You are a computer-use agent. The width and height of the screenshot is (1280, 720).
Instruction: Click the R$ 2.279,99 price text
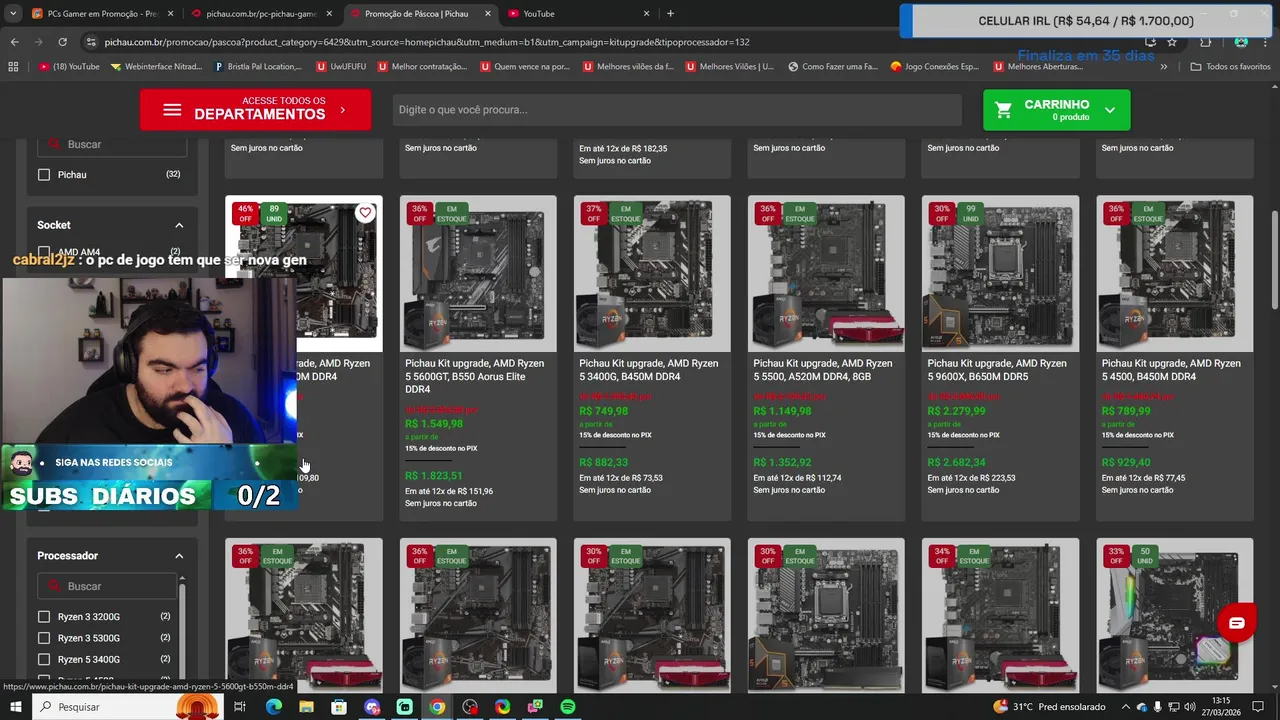[x=956, y=411]
